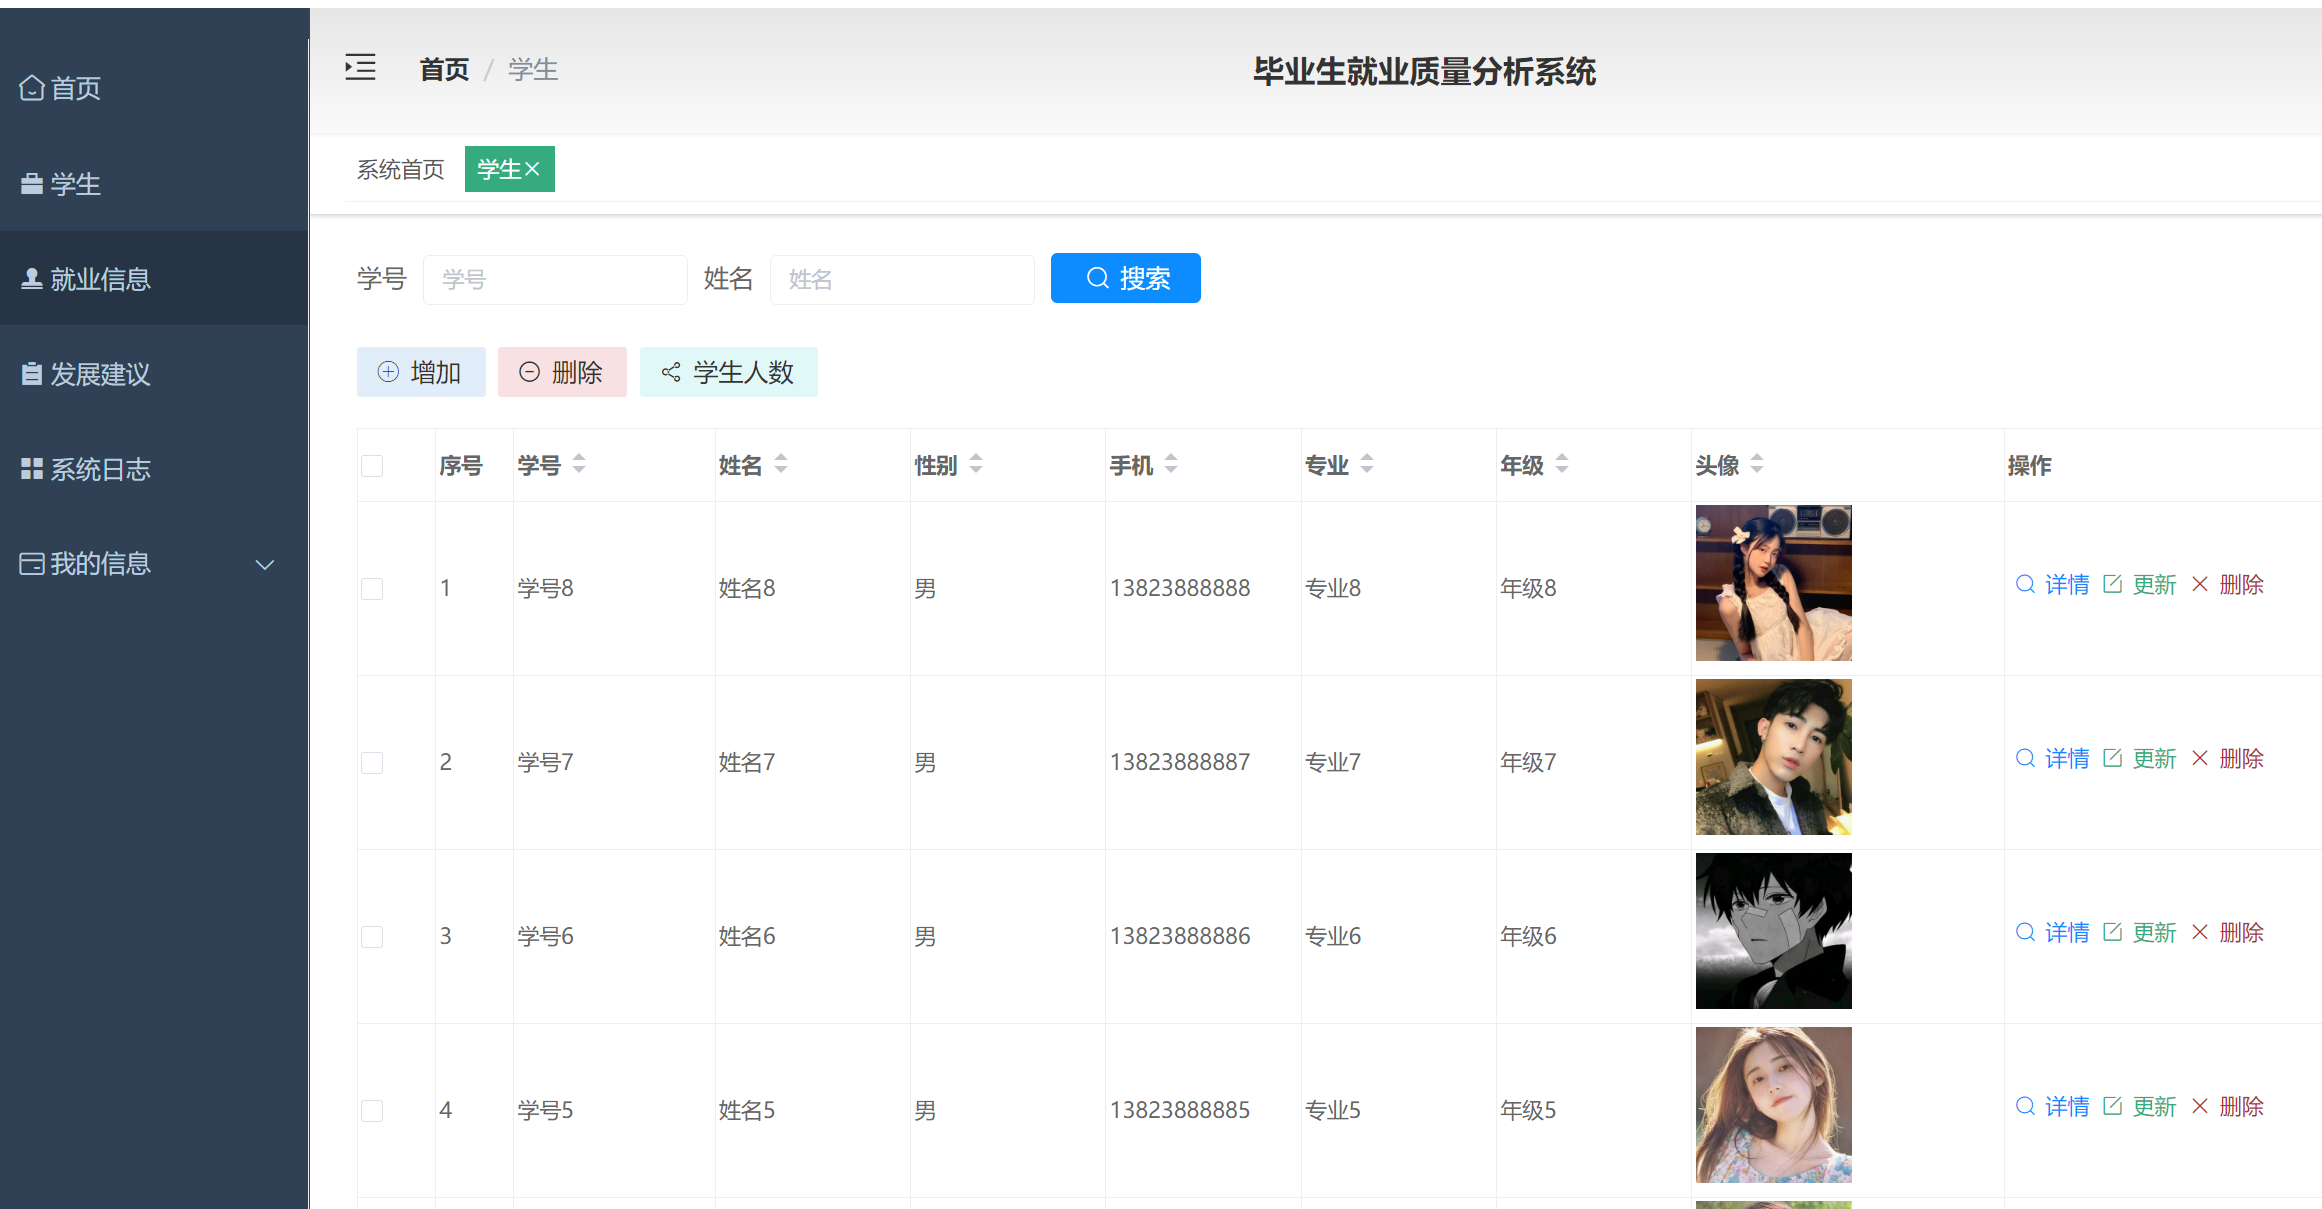Click the 学生人数 statistics button
The width and height of the screenshot is (2322, 1209).
728,372
